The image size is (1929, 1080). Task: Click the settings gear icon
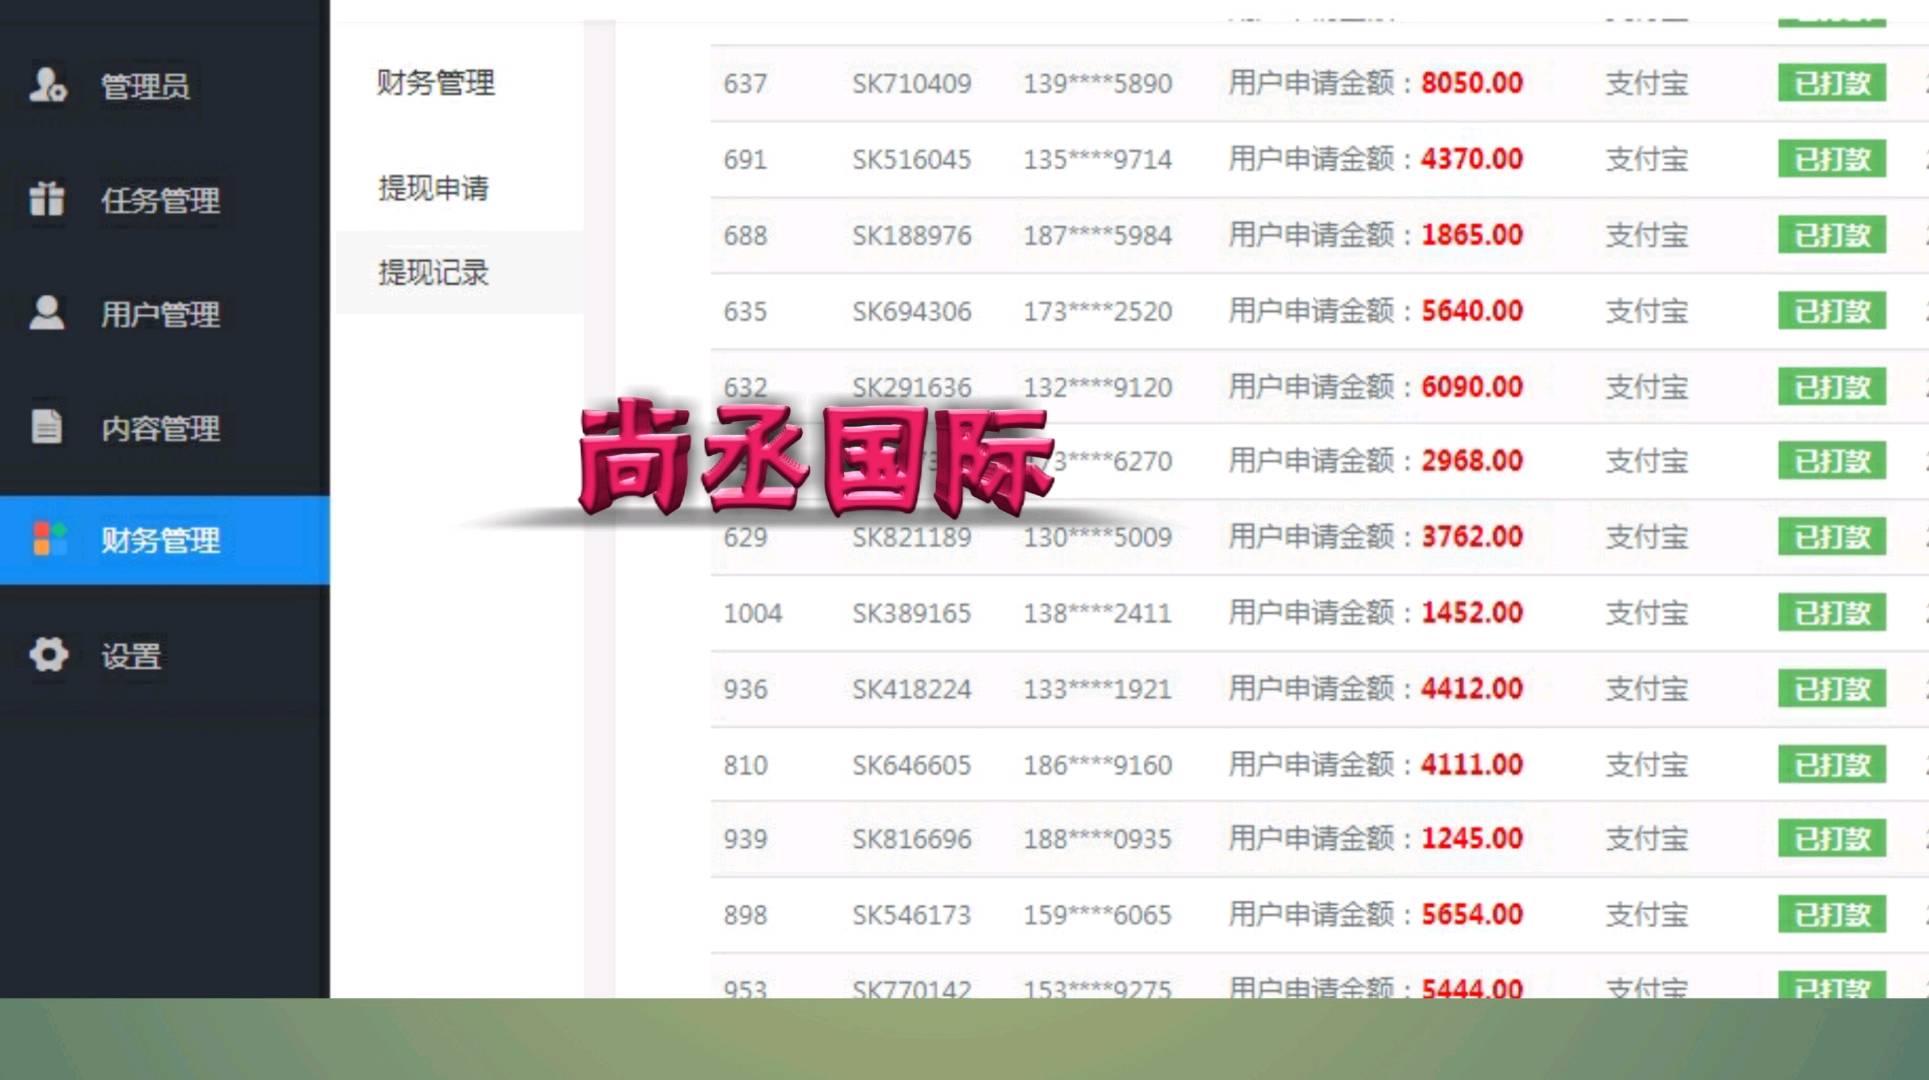(48, 655)
